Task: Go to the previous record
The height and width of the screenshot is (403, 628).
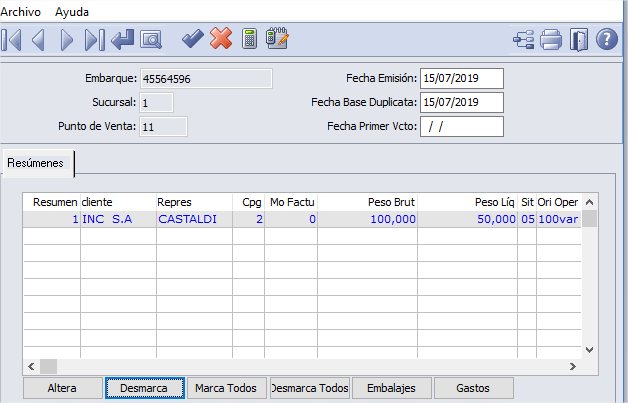Action: [38, 40]
